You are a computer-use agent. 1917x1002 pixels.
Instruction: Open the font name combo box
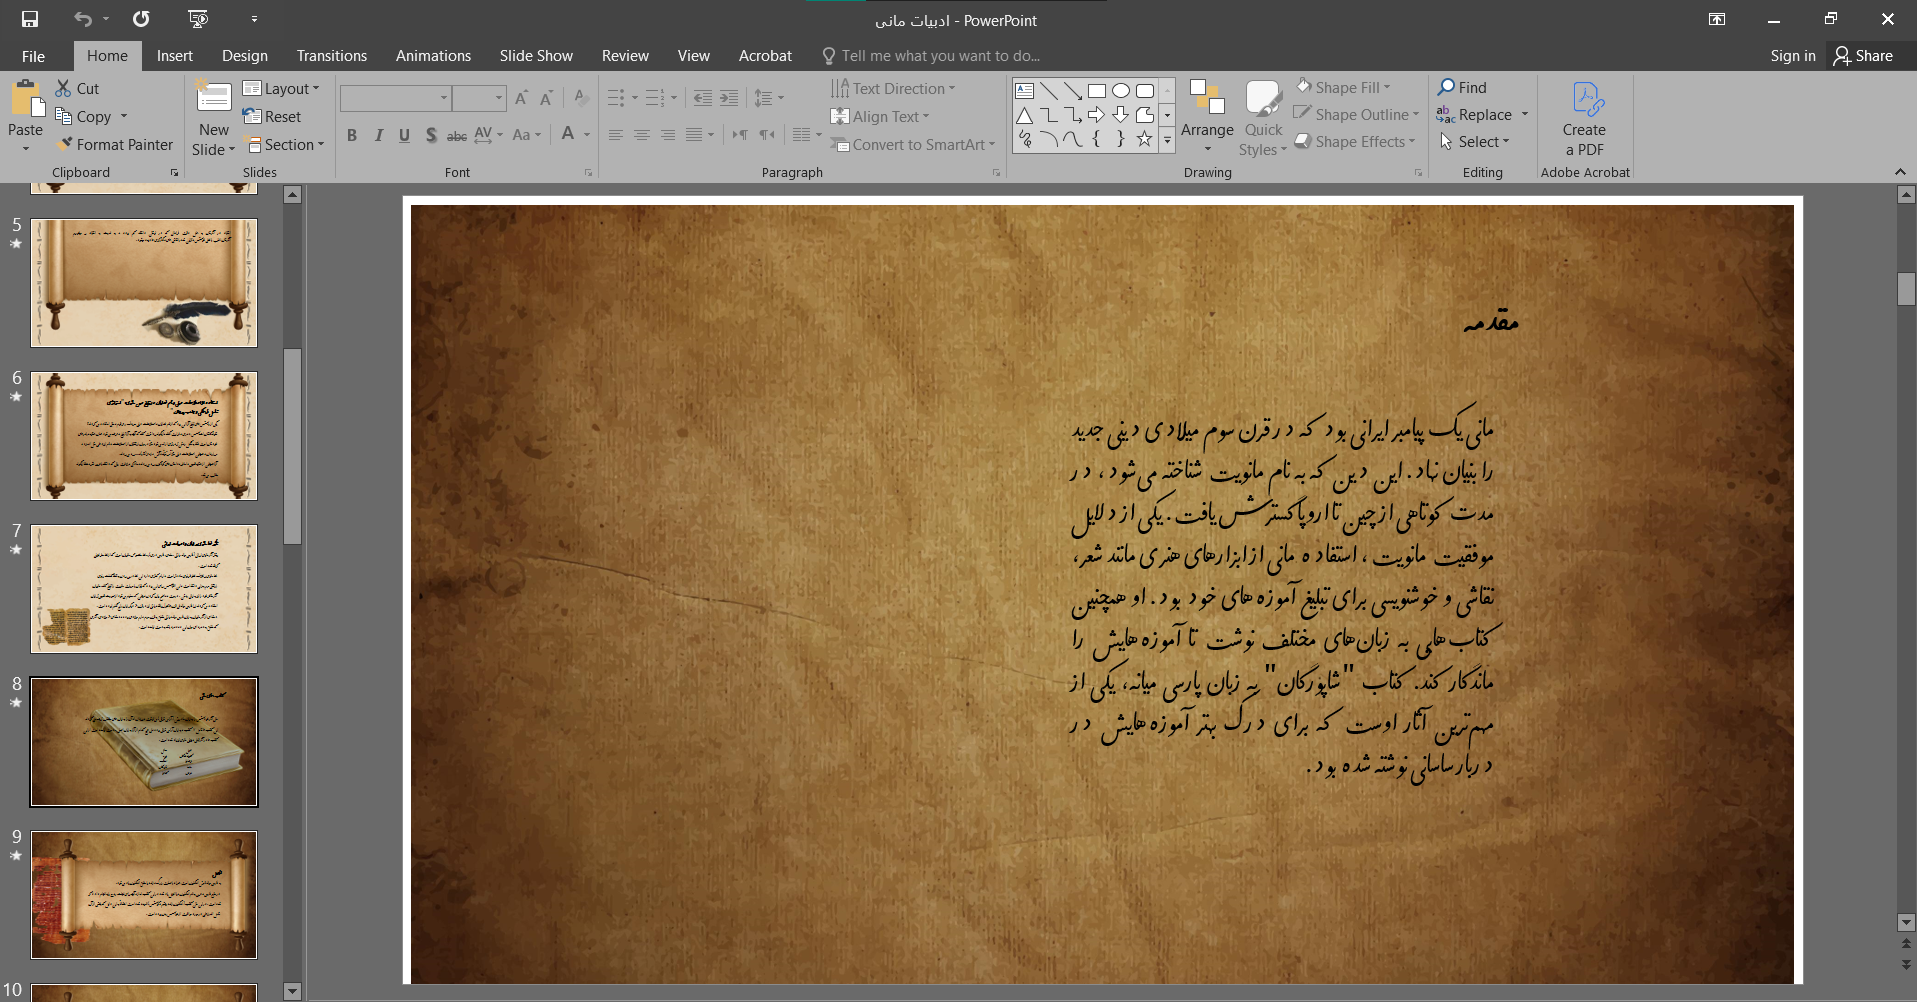coord(395,98)
